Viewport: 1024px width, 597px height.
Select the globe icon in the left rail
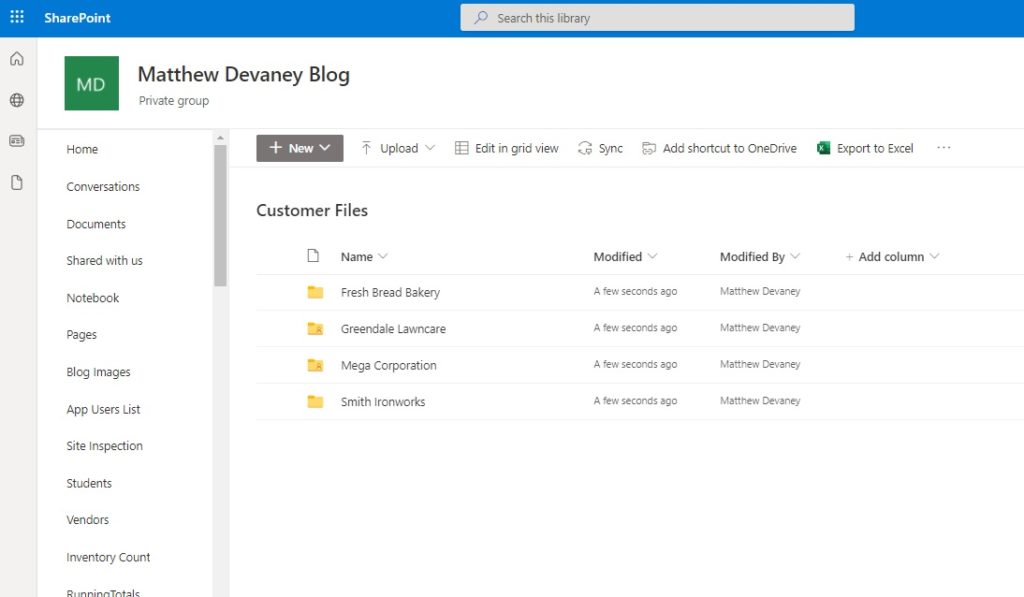(15, 100)
